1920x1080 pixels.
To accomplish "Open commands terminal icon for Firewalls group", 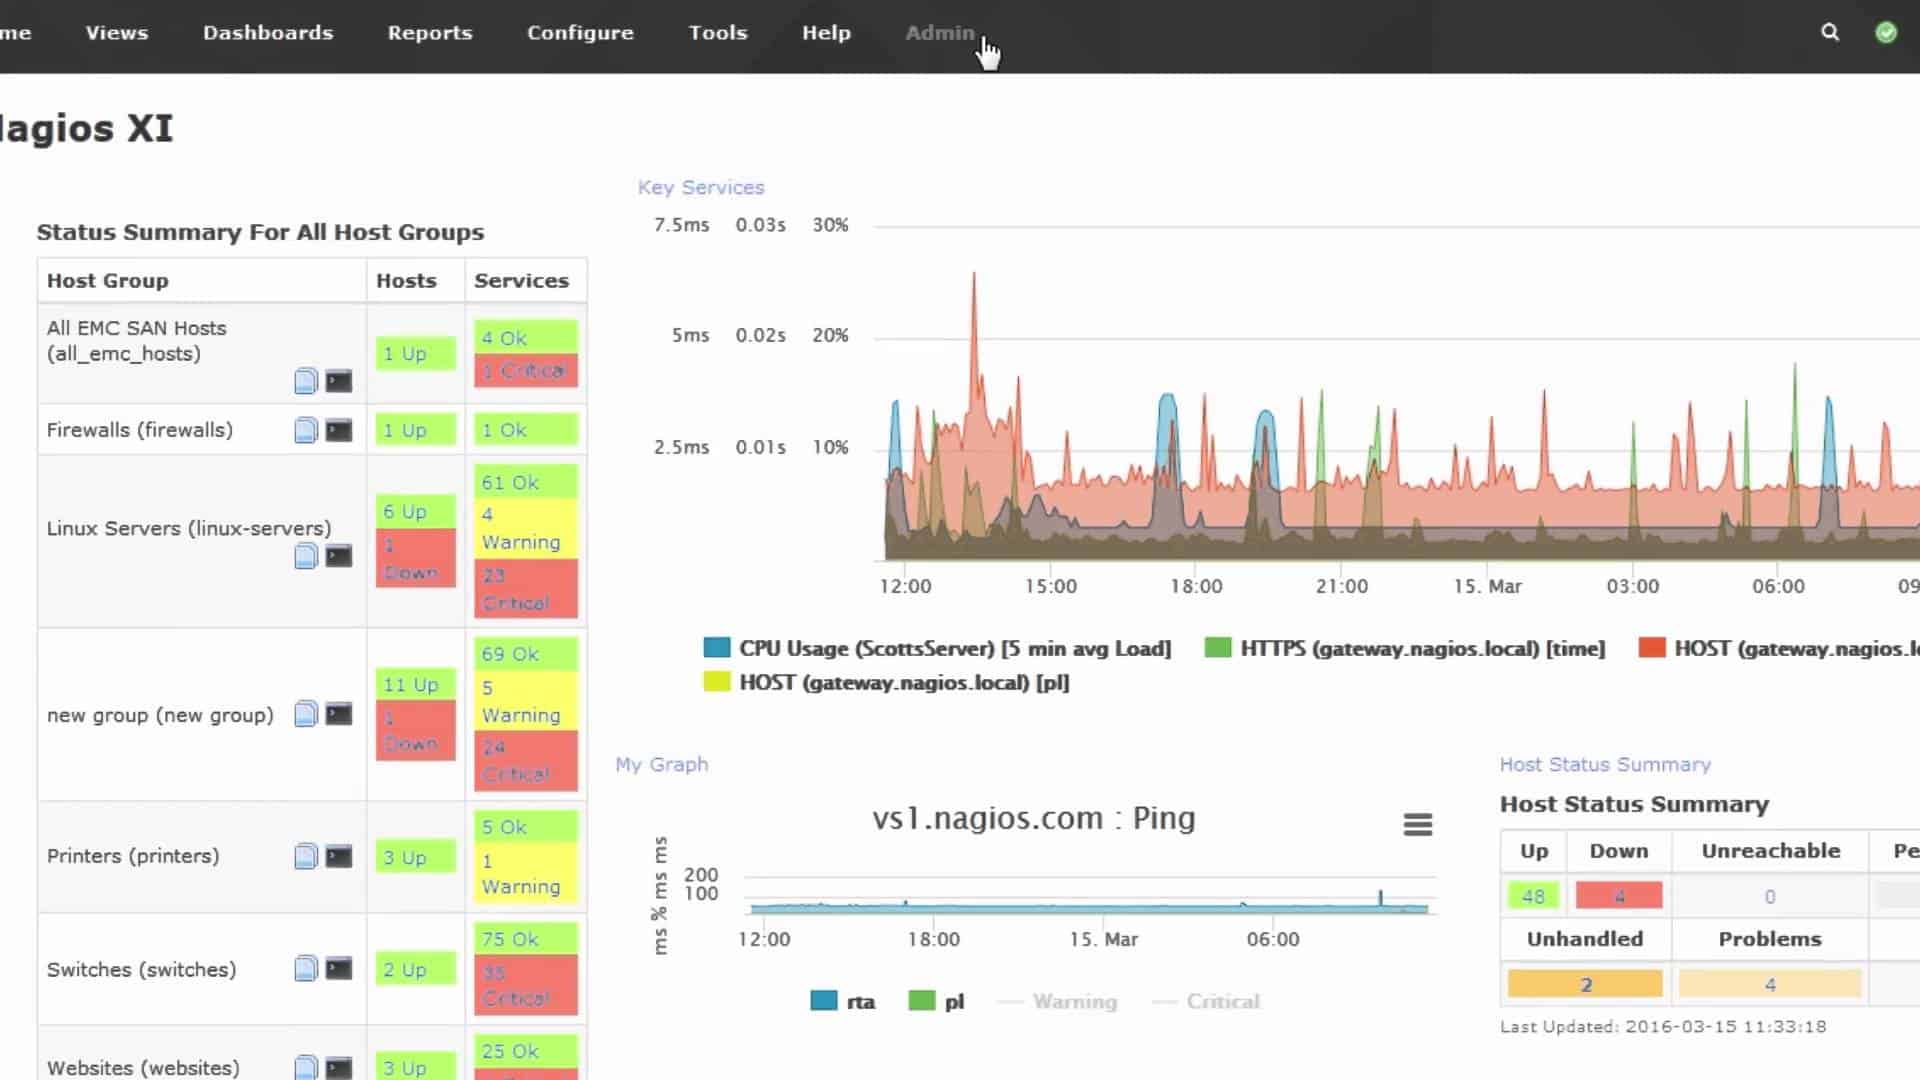I will [x=339, y=430].
